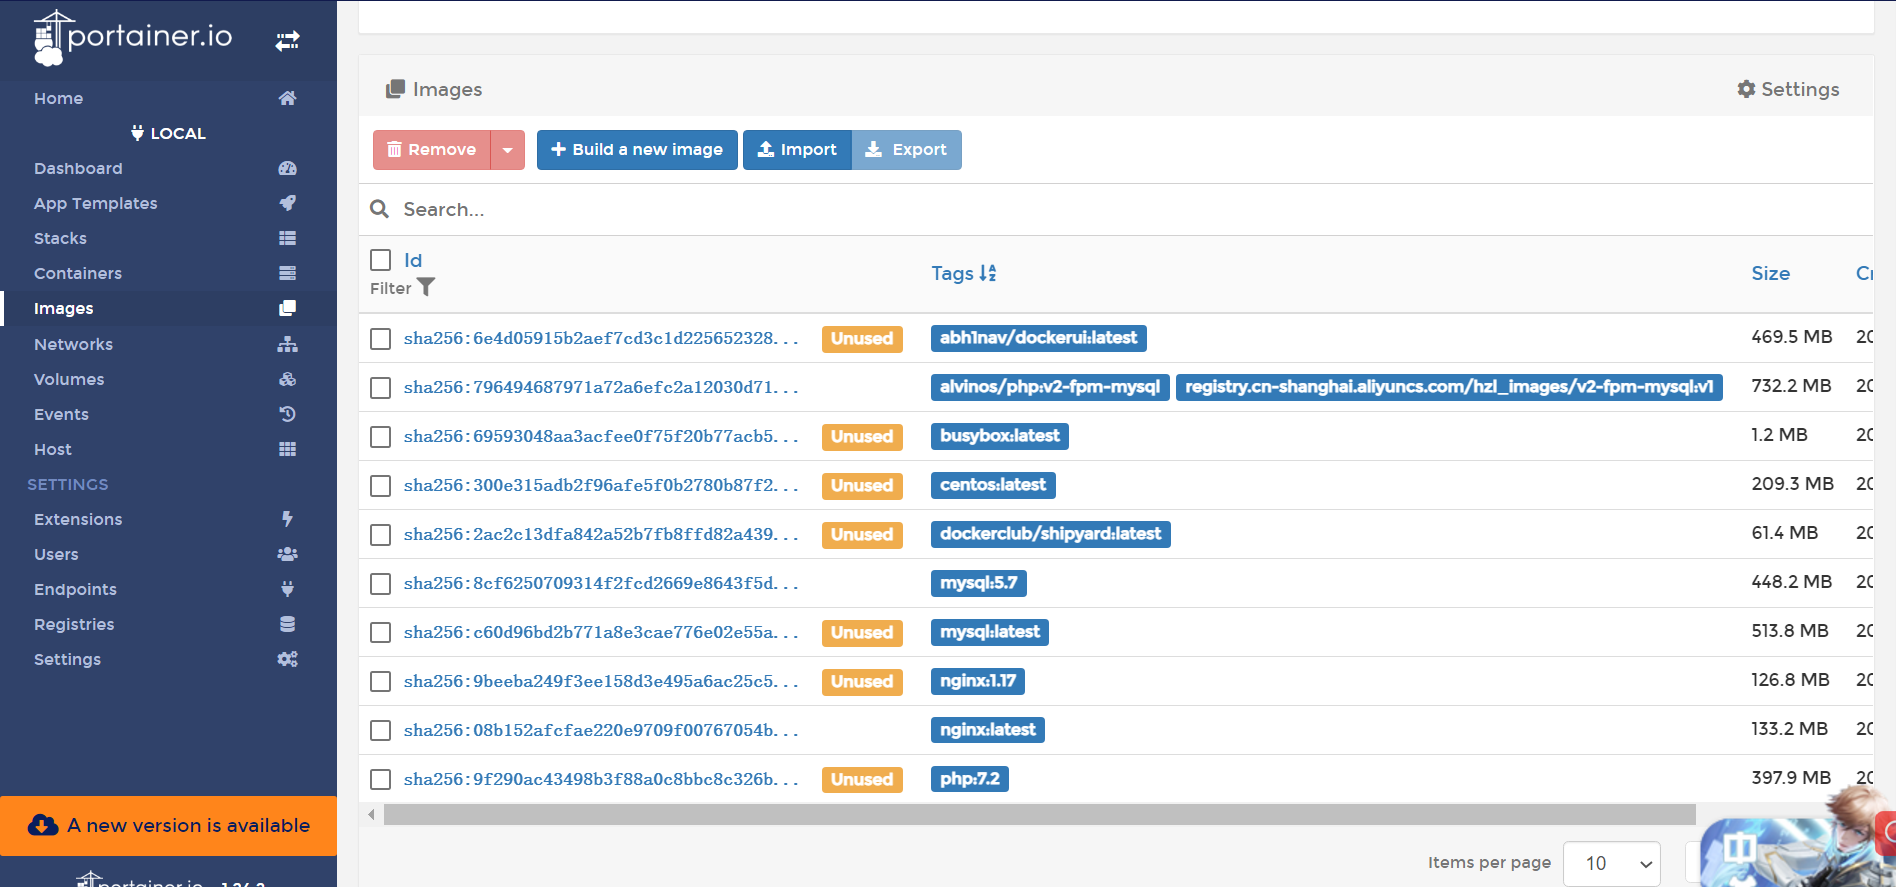Screen dimensions: 1896x887
Task: Click the Dashboard gauge icon
Action: click(287, 168)
